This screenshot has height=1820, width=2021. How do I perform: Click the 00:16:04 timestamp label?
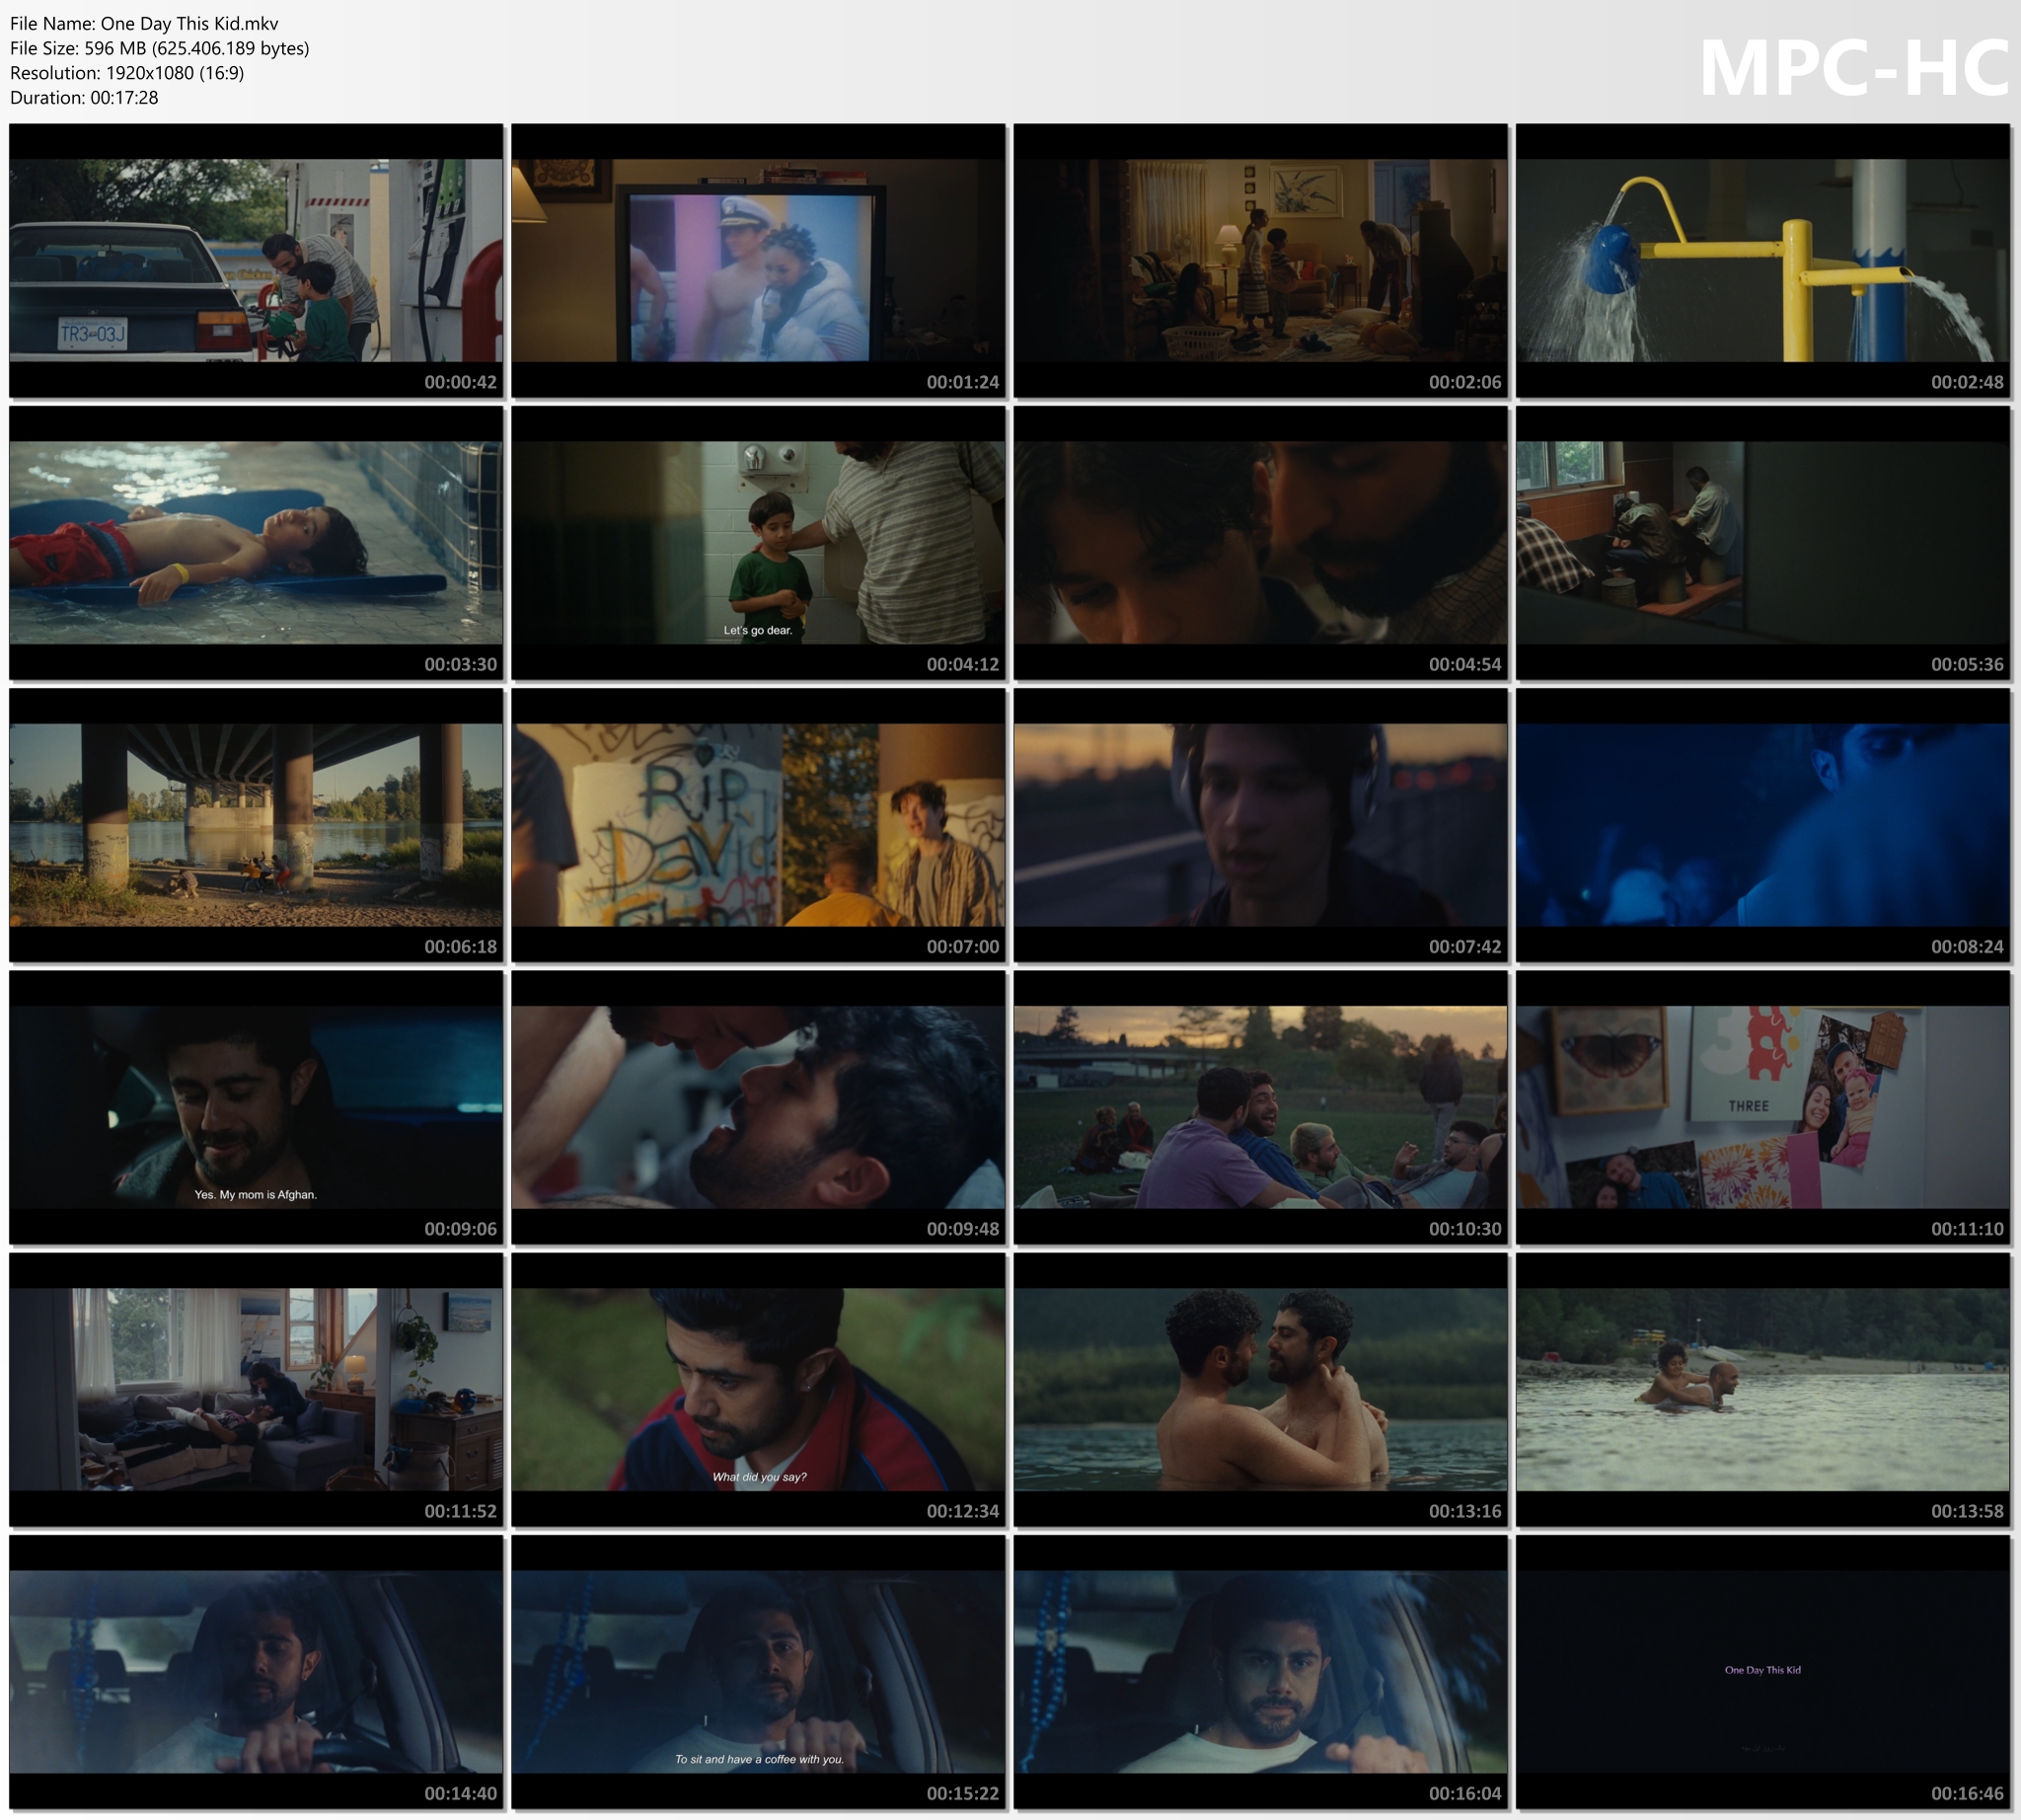tap(1464, 1793)
